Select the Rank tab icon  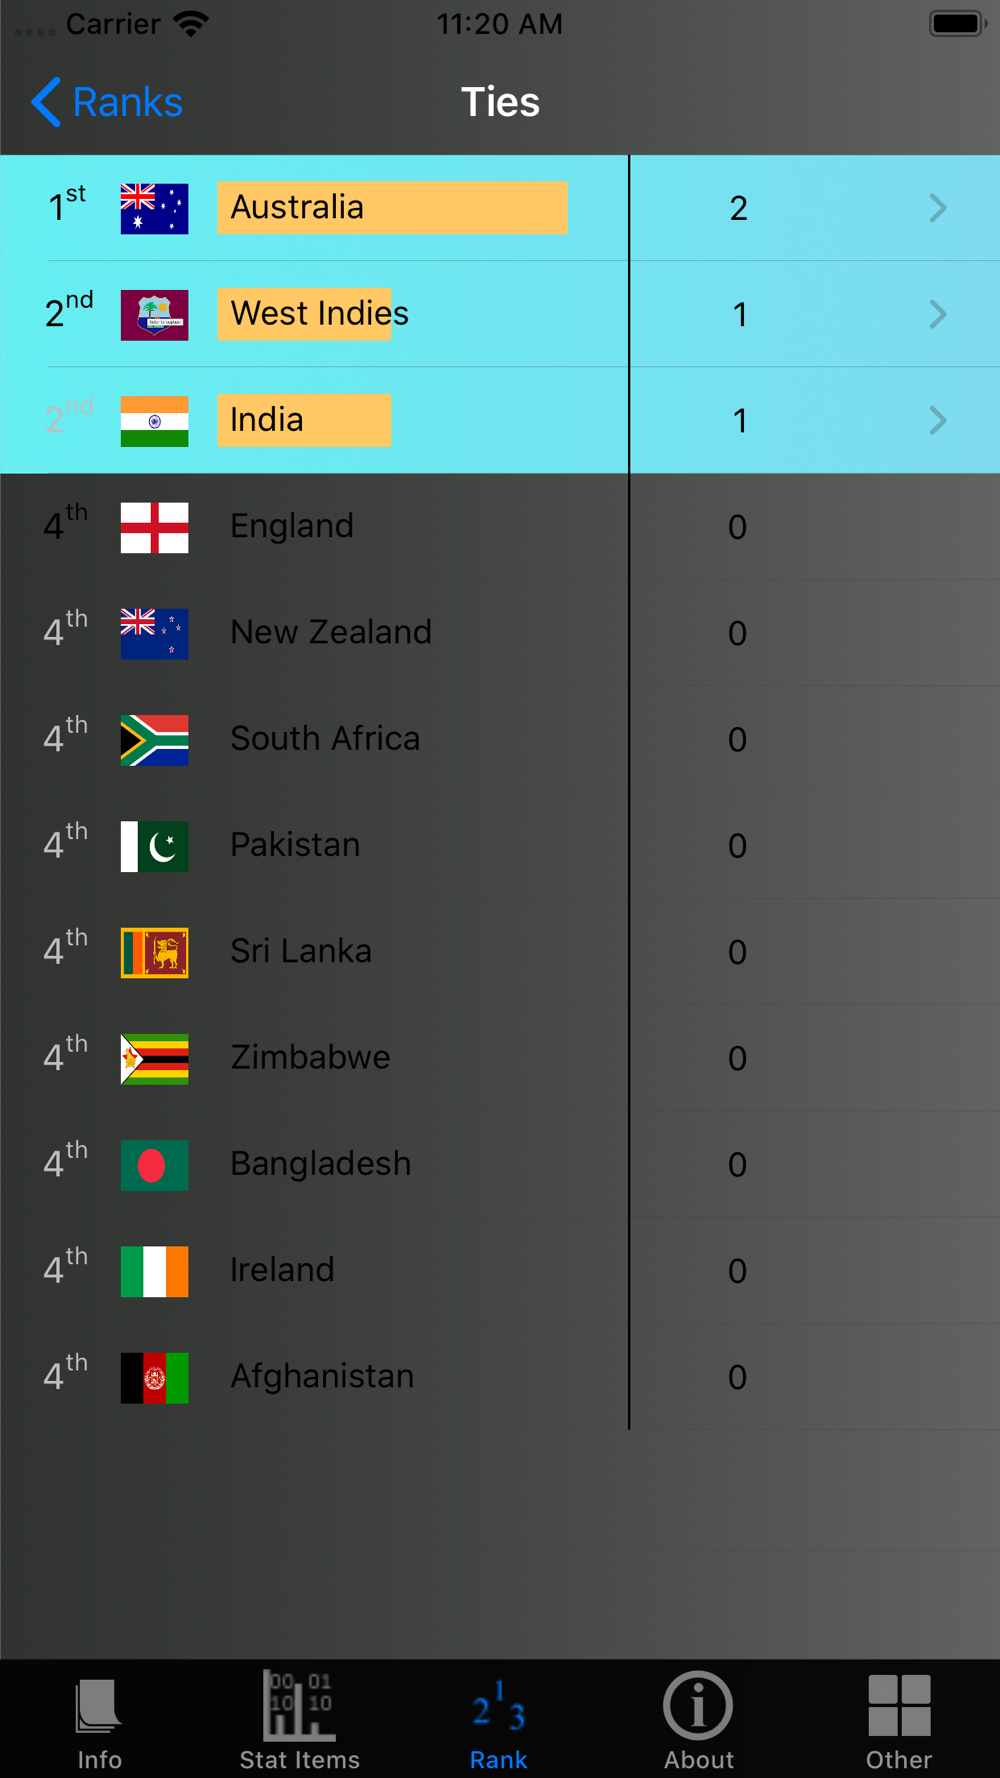click(499, 1707)
